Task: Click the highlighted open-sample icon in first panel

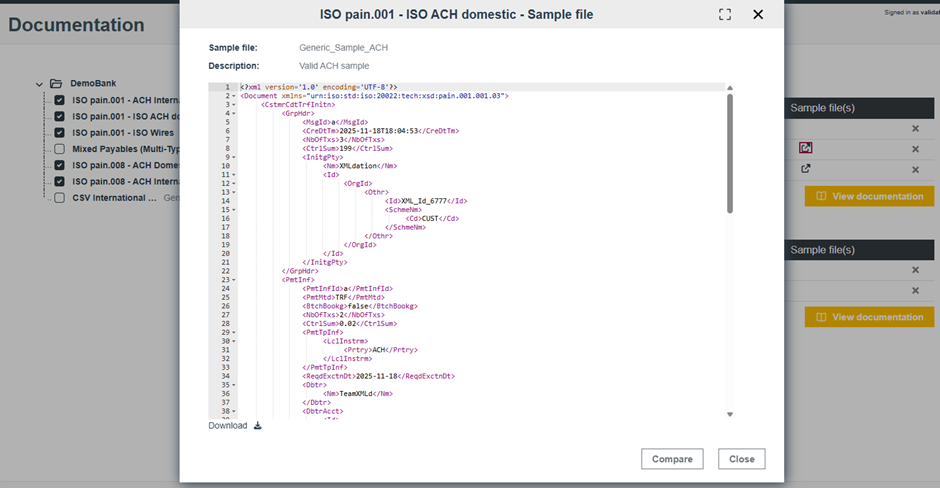Action: click(x=805, y=148)
